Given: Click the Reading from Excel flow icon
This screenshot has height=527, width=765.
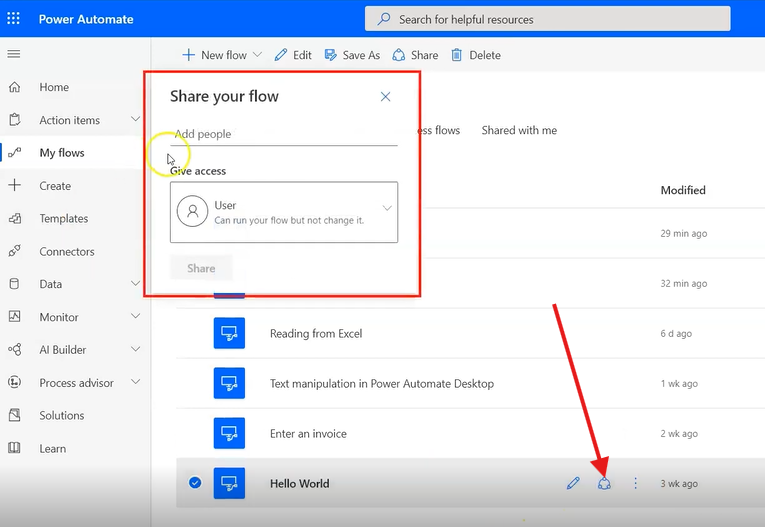Looking at the screenshot, I should click(229, 333).
